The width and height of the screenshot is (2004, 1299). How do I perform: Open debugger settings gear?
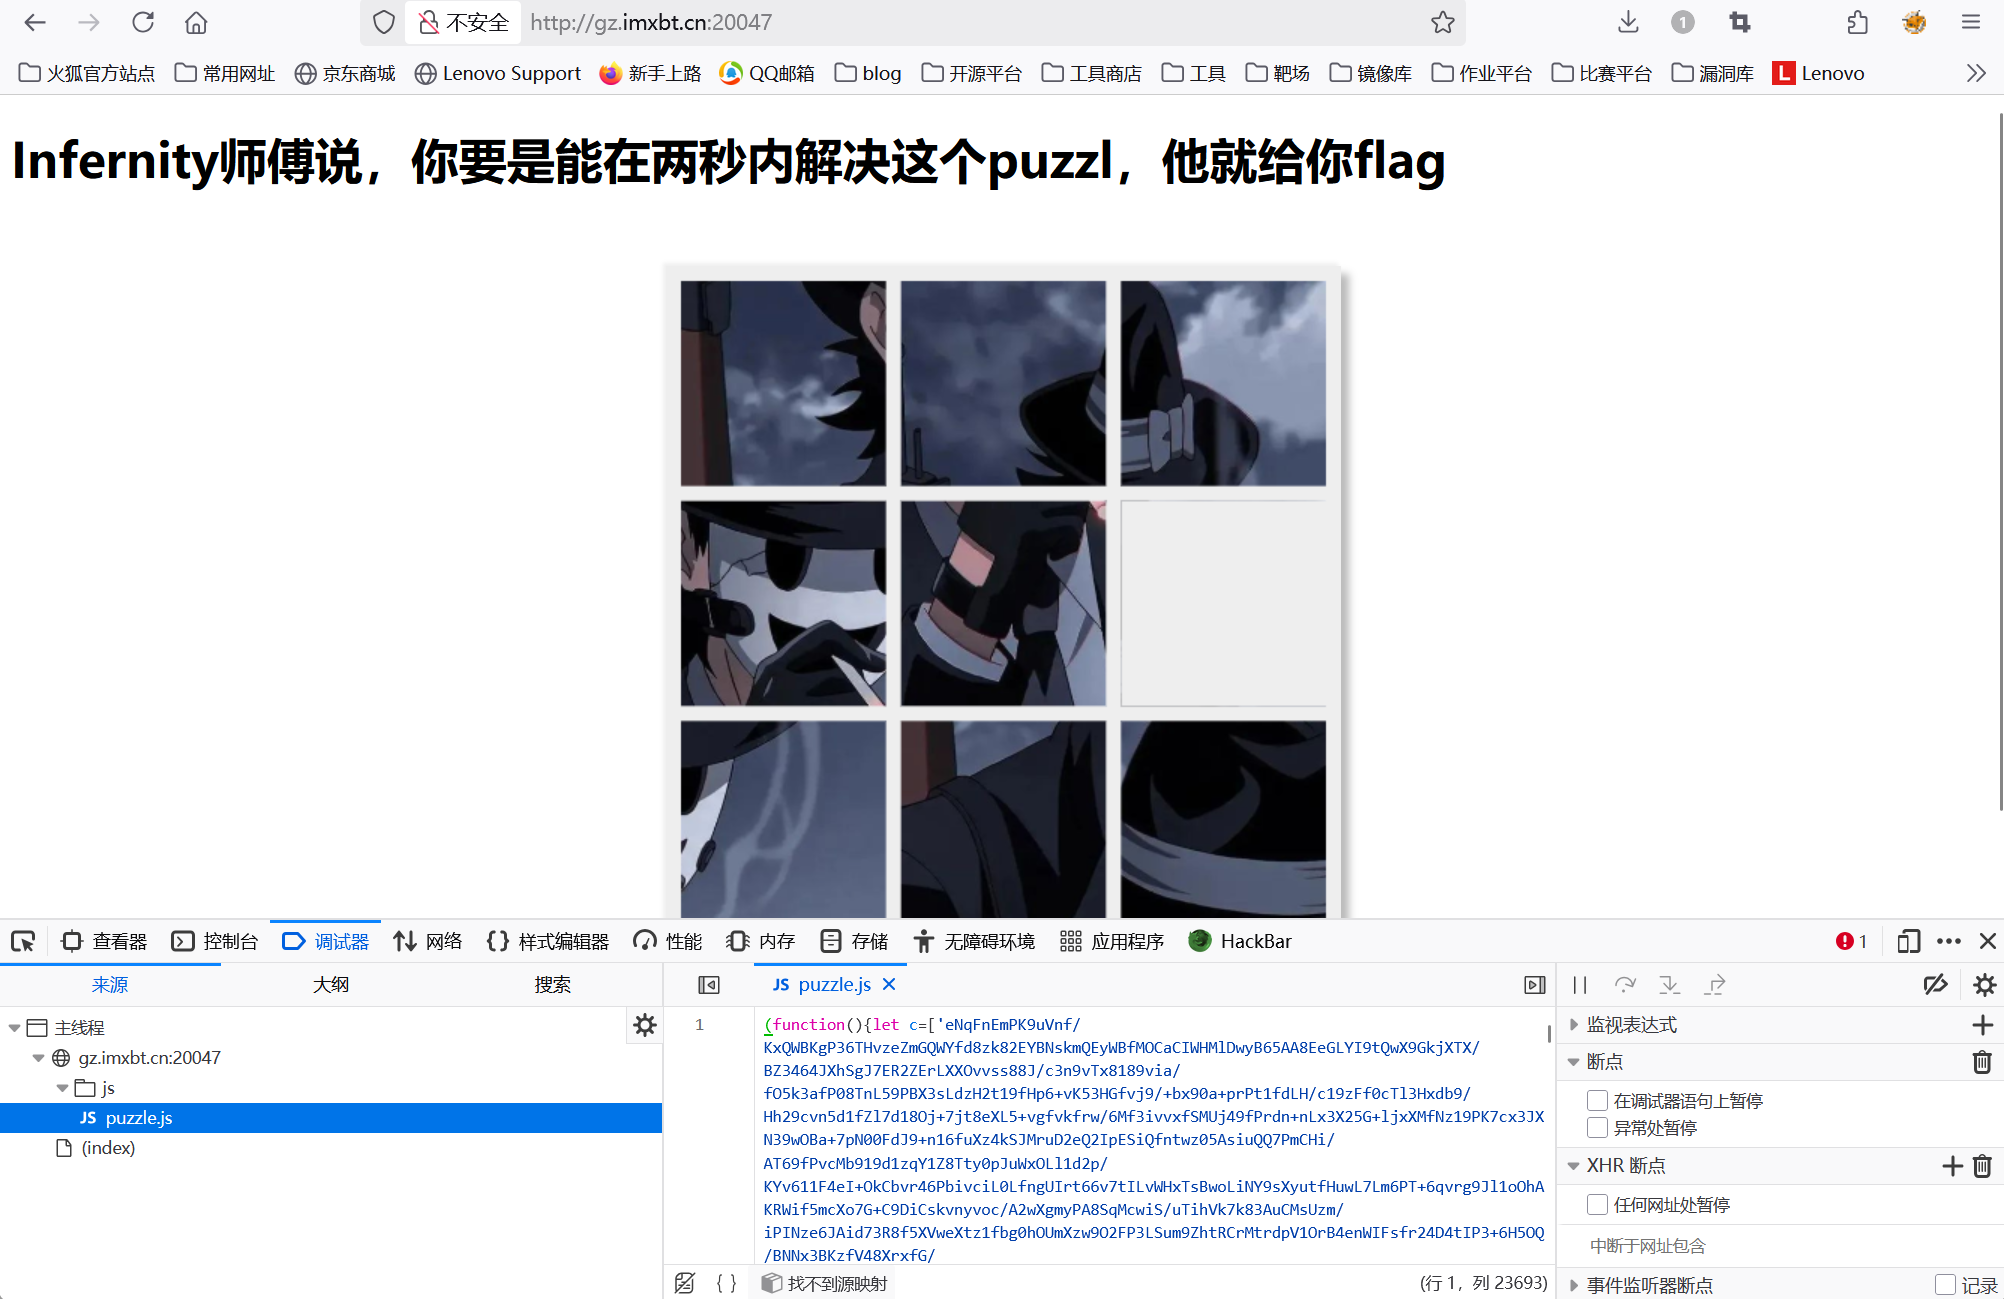[x=1984, y=985]
